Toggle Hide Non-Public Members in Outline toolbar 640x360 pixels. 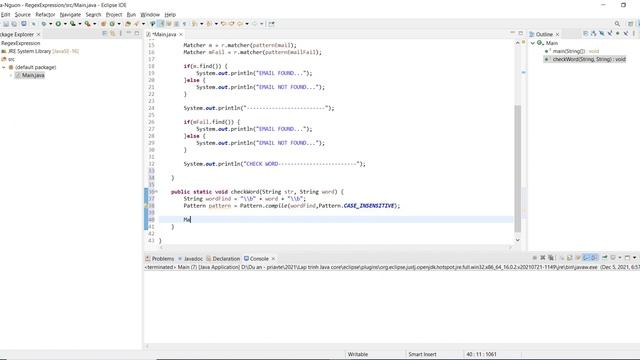tap(618, 33)
